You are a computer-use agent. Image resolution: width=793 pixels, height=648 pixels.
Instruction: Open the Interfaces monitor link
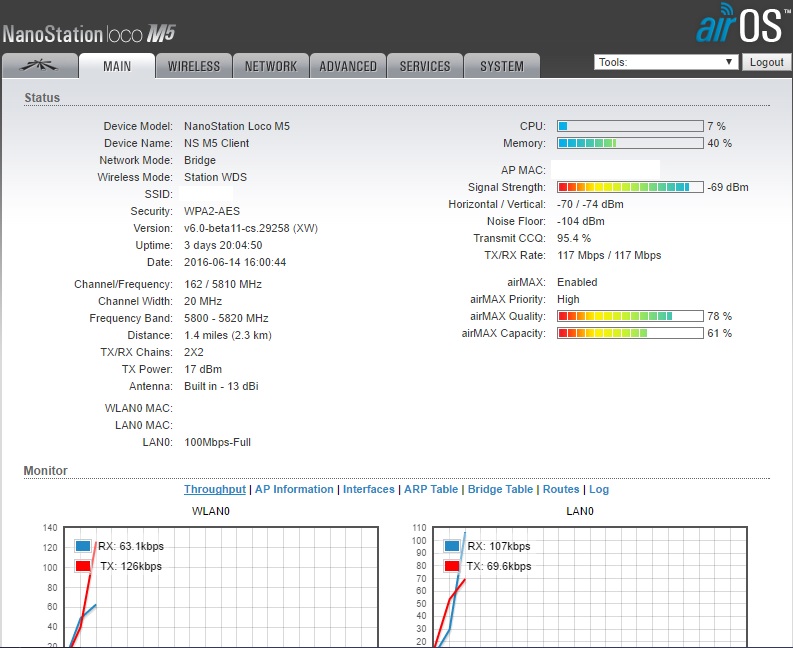tap(369, 489)
